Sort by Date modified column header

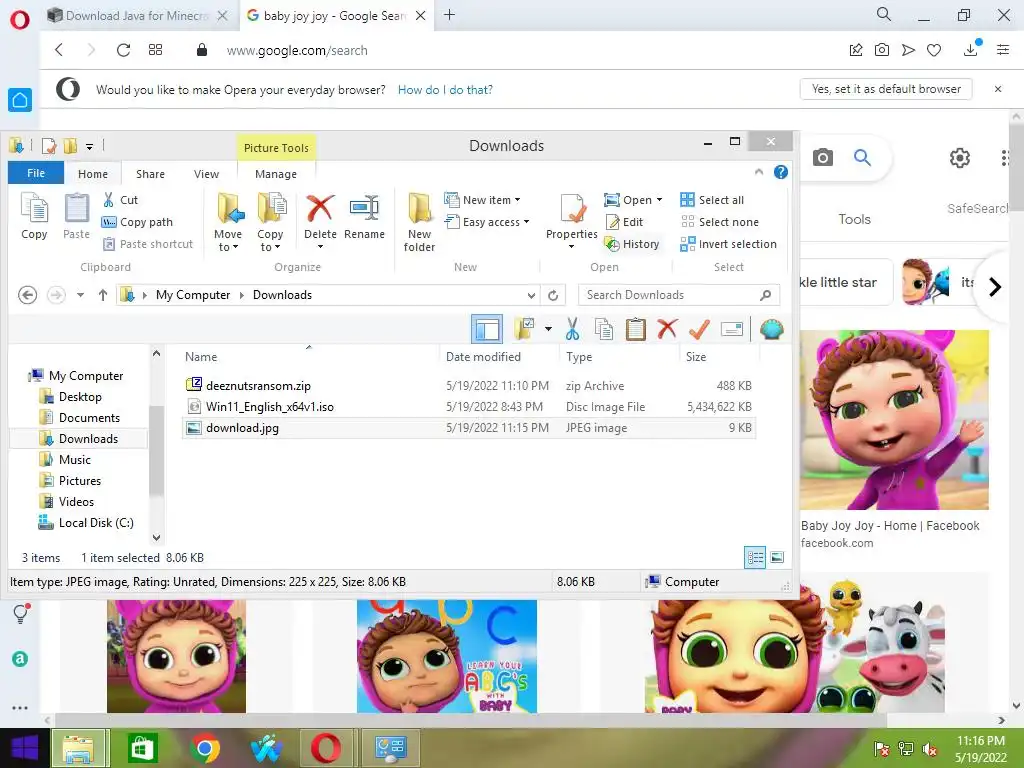tap(483, 357)
